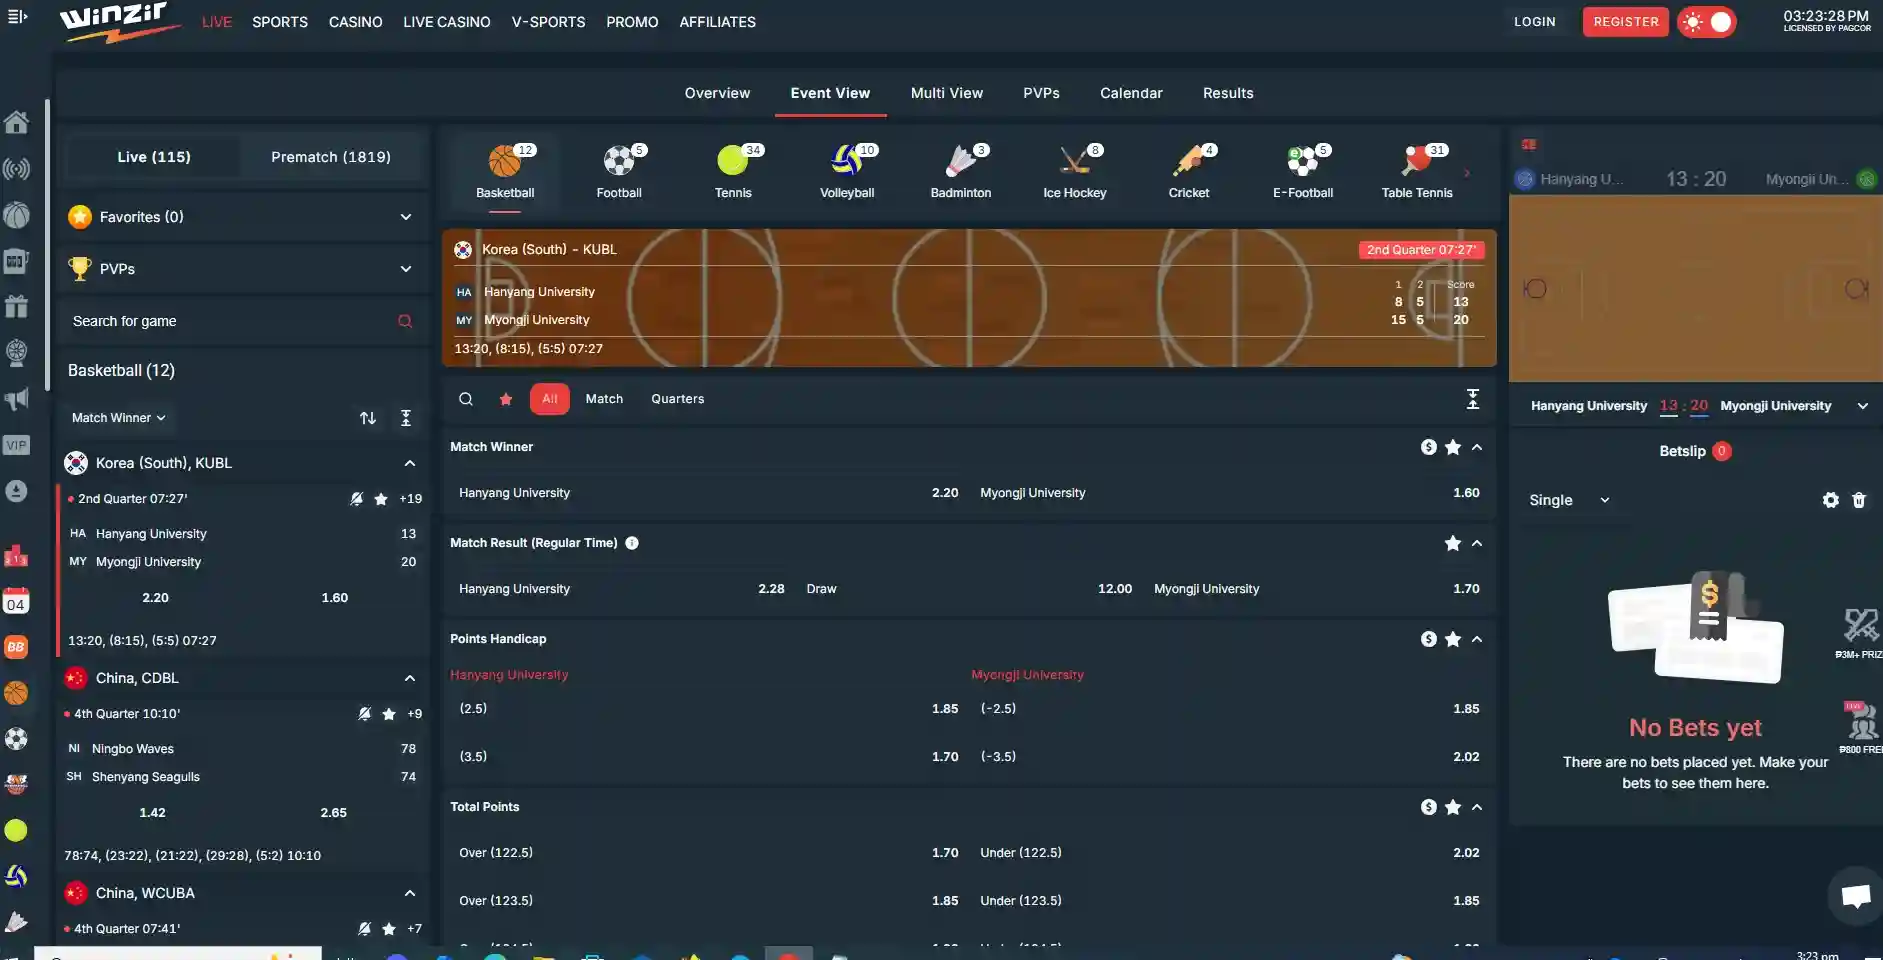
Task: Switch to Prematch (1819) tab
Action: pos(330,157)
